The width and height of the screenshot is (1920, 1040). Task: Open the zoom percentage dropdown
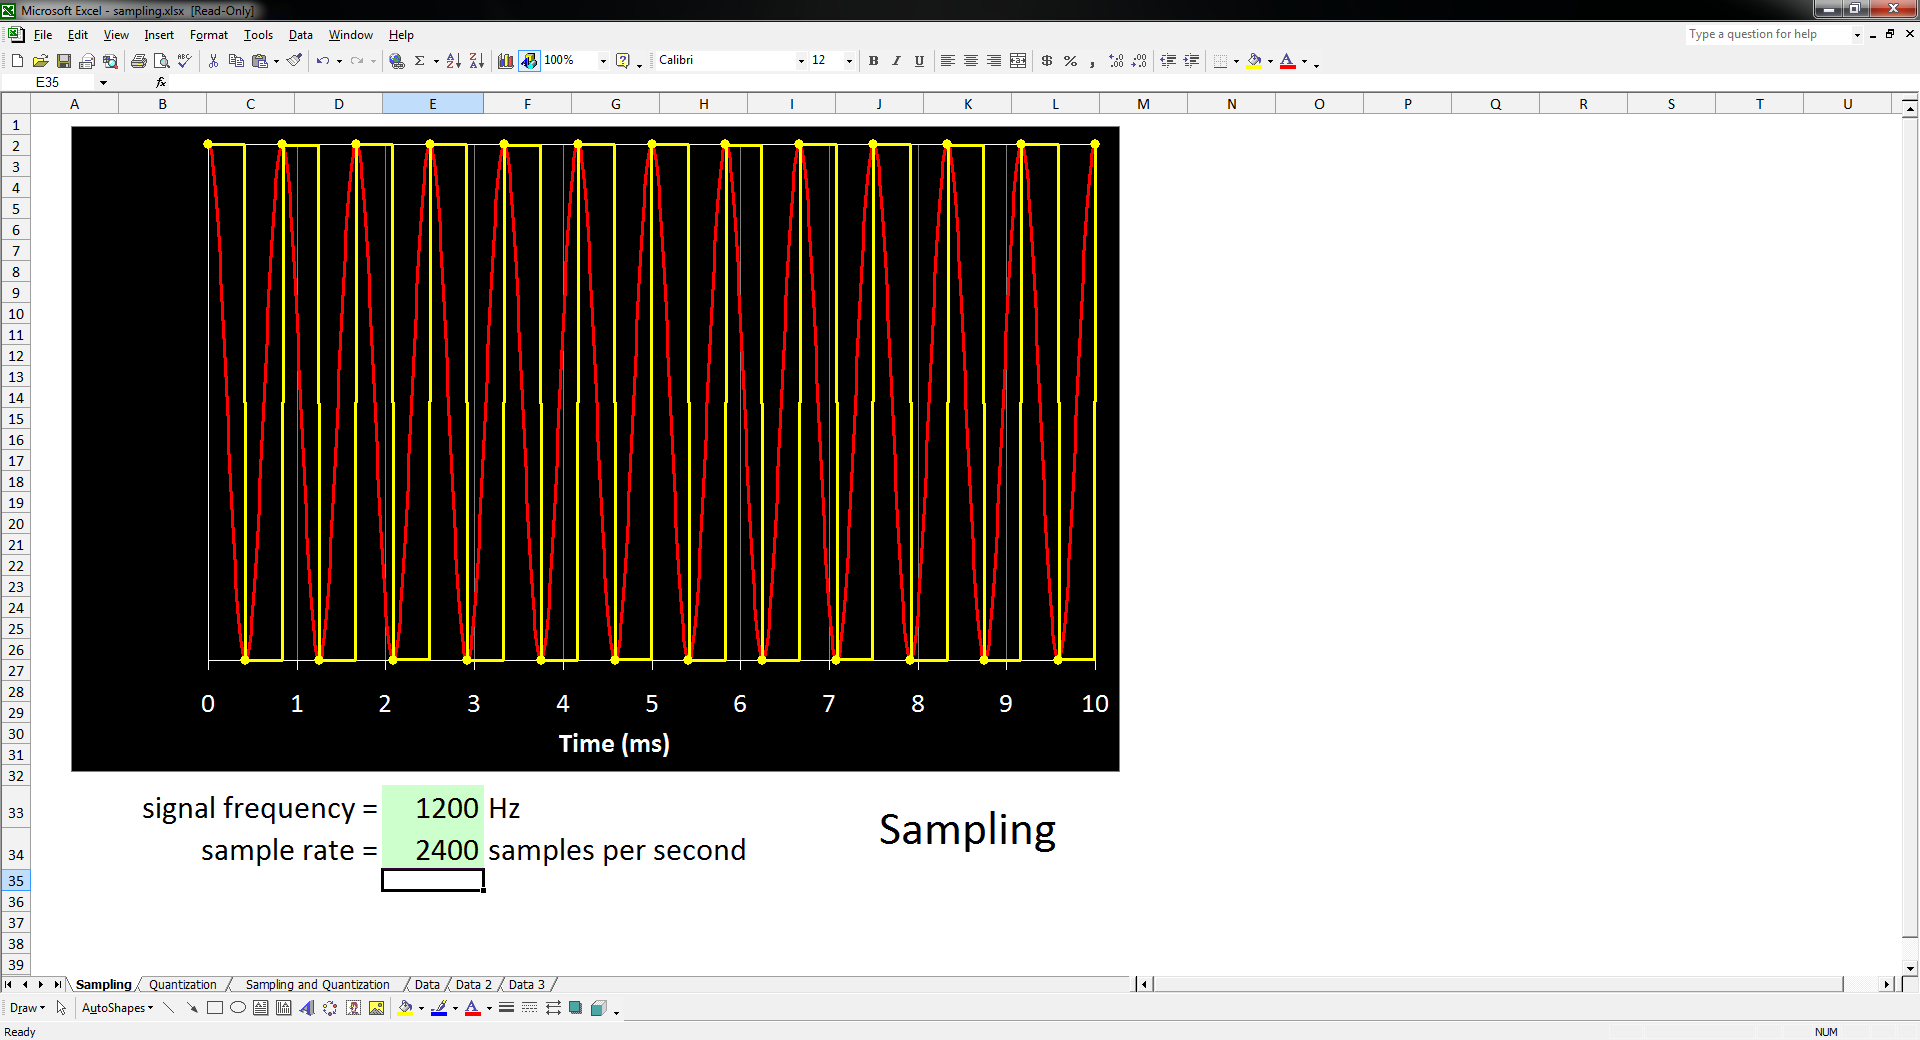pos(603,61)
